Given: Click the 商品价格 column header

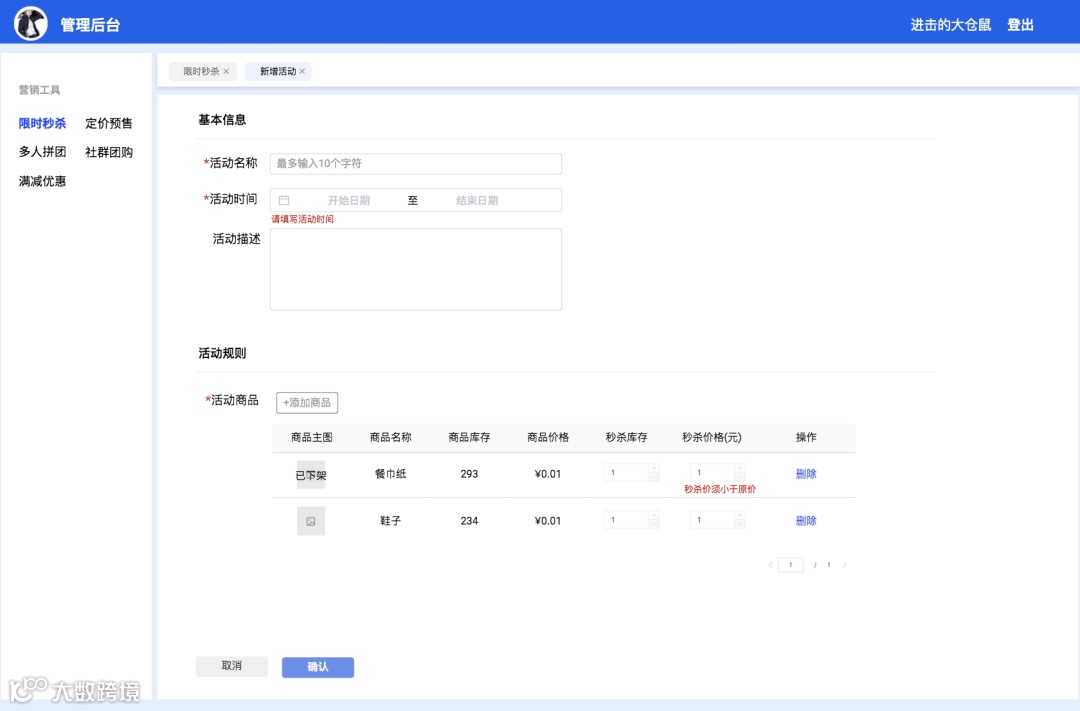Looking at the screenshot, I should click(548, 437).
